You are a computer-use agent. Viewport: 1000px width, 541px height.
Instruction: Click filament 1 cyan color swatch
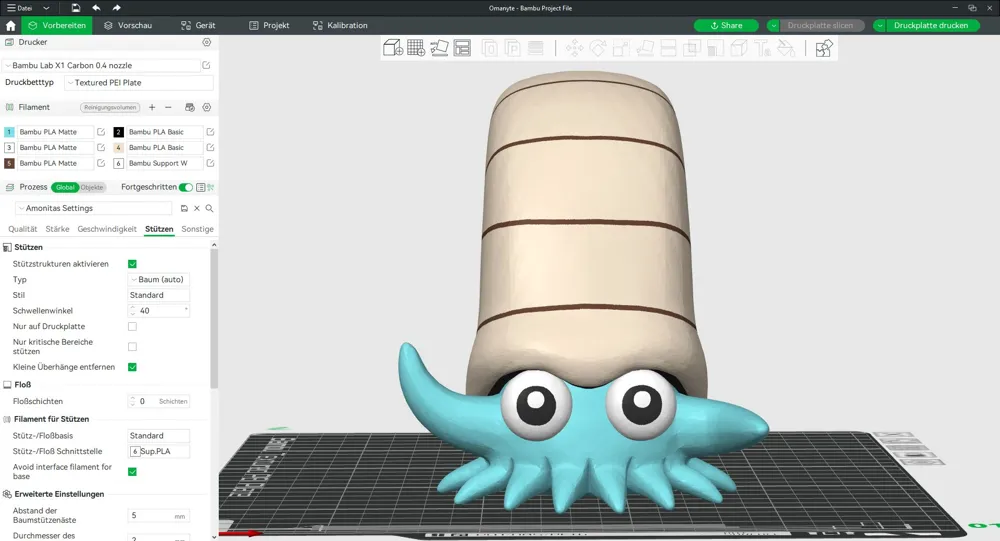click(9, 132)
